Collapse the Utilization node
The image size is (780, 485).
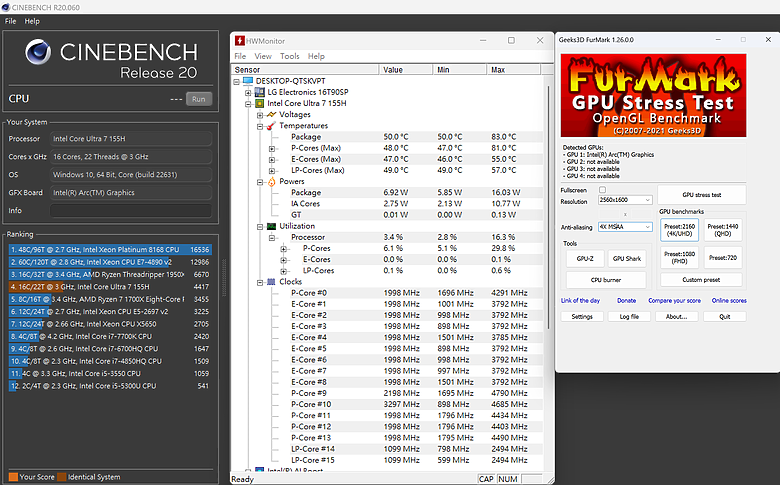click(260, 226)
